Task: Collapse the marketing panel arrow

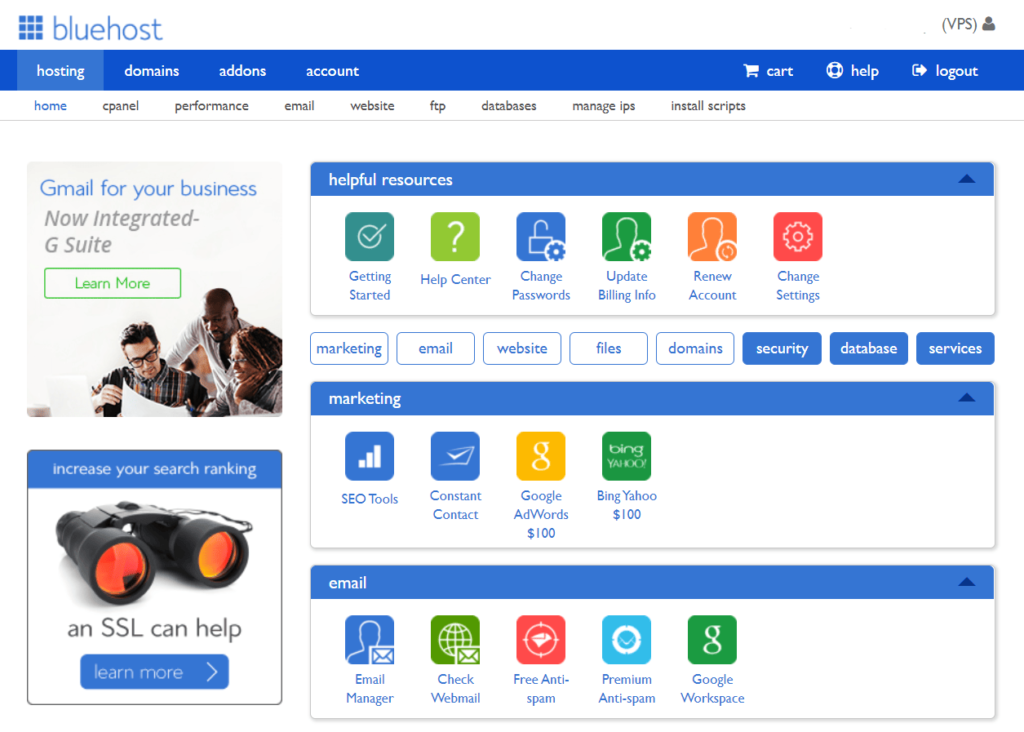Action: click(967, 398)
